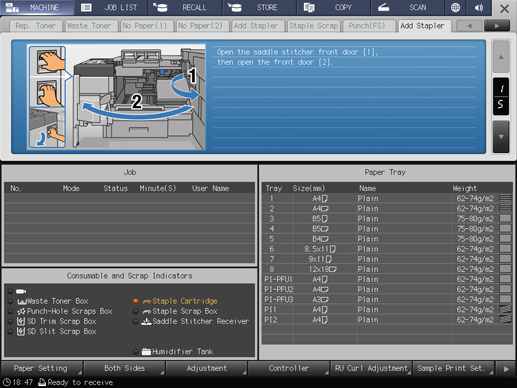Click PI1 paper level indicator
This screenshot has height=388, width=517.
[x=505, y=309]
